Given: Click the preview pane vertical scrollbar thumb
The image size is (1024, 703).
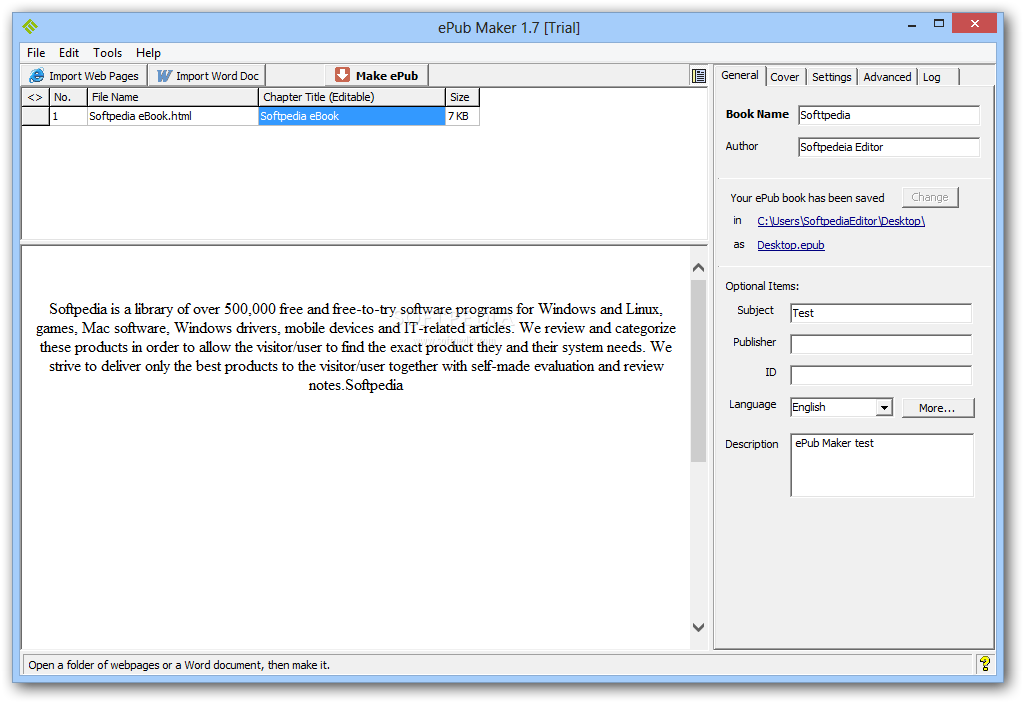Looking at the screenshot, I should (698, 371).
